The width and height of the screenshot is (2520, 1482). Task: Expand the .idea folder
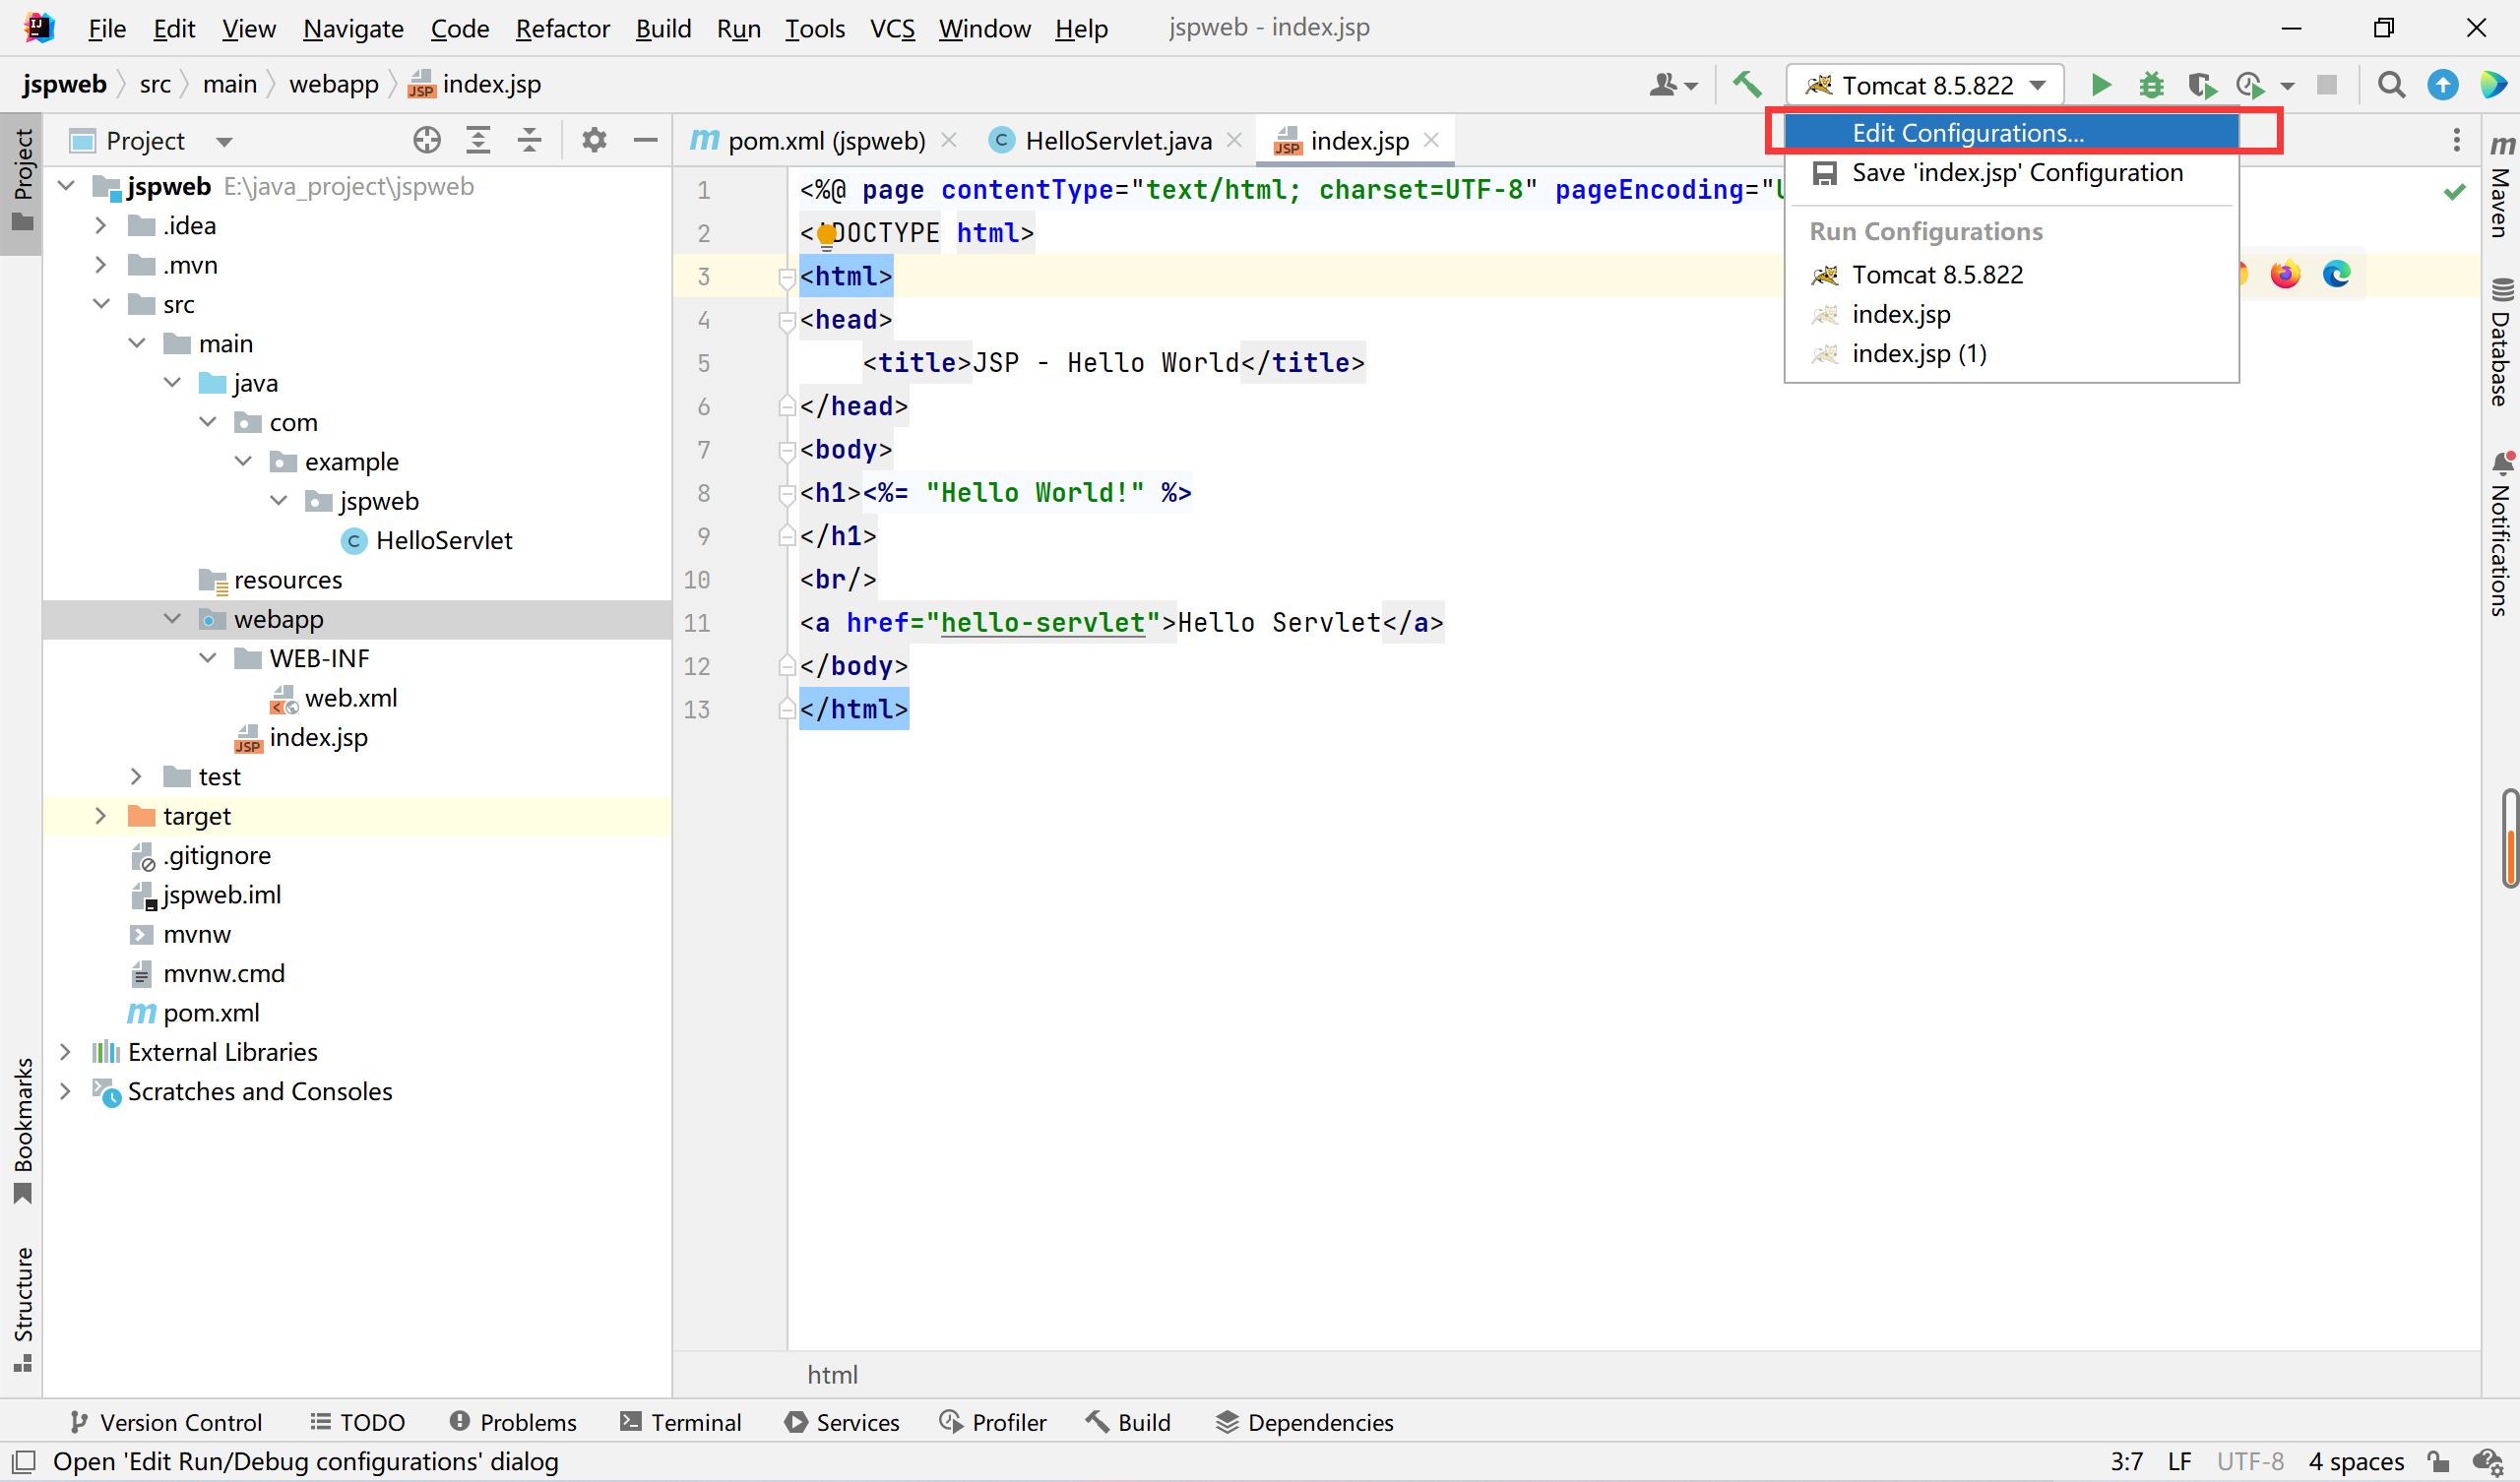coord(100,226)
